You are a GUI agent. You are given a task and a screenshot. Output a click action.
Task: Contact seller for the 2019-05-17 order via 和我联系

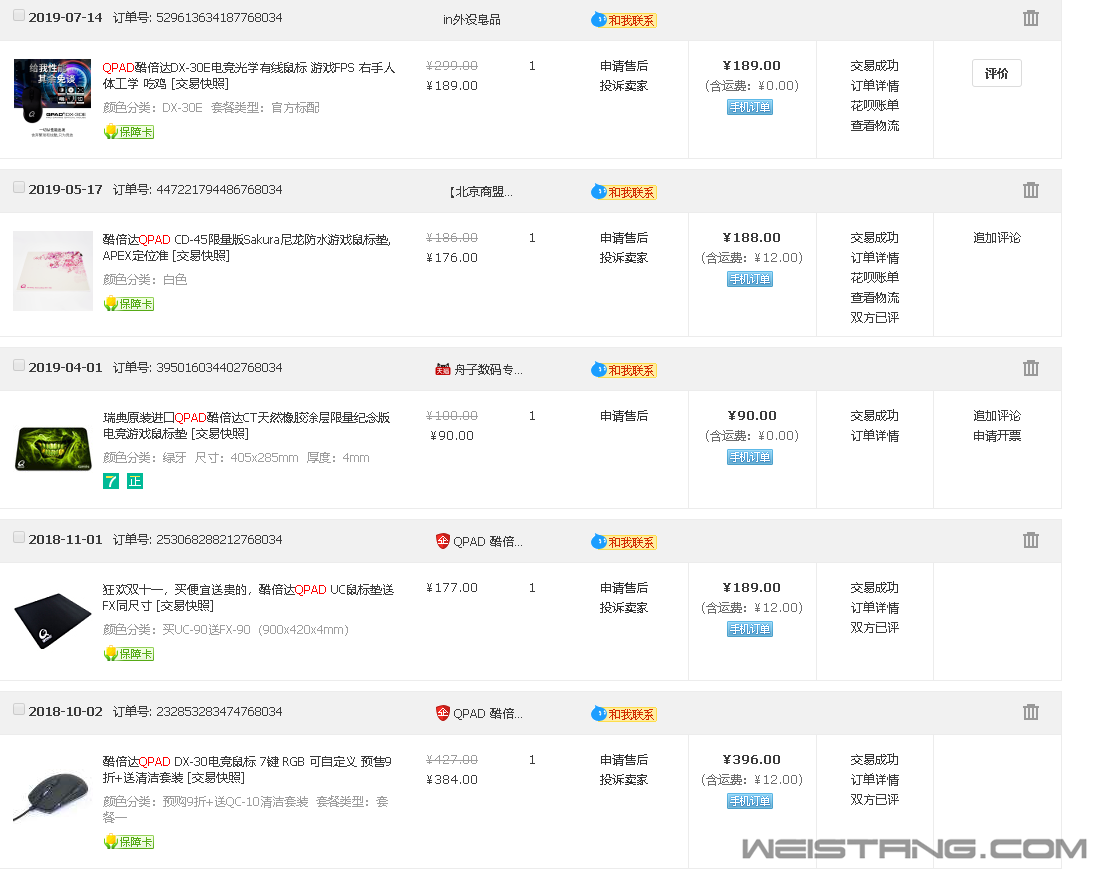coord(624,192)
